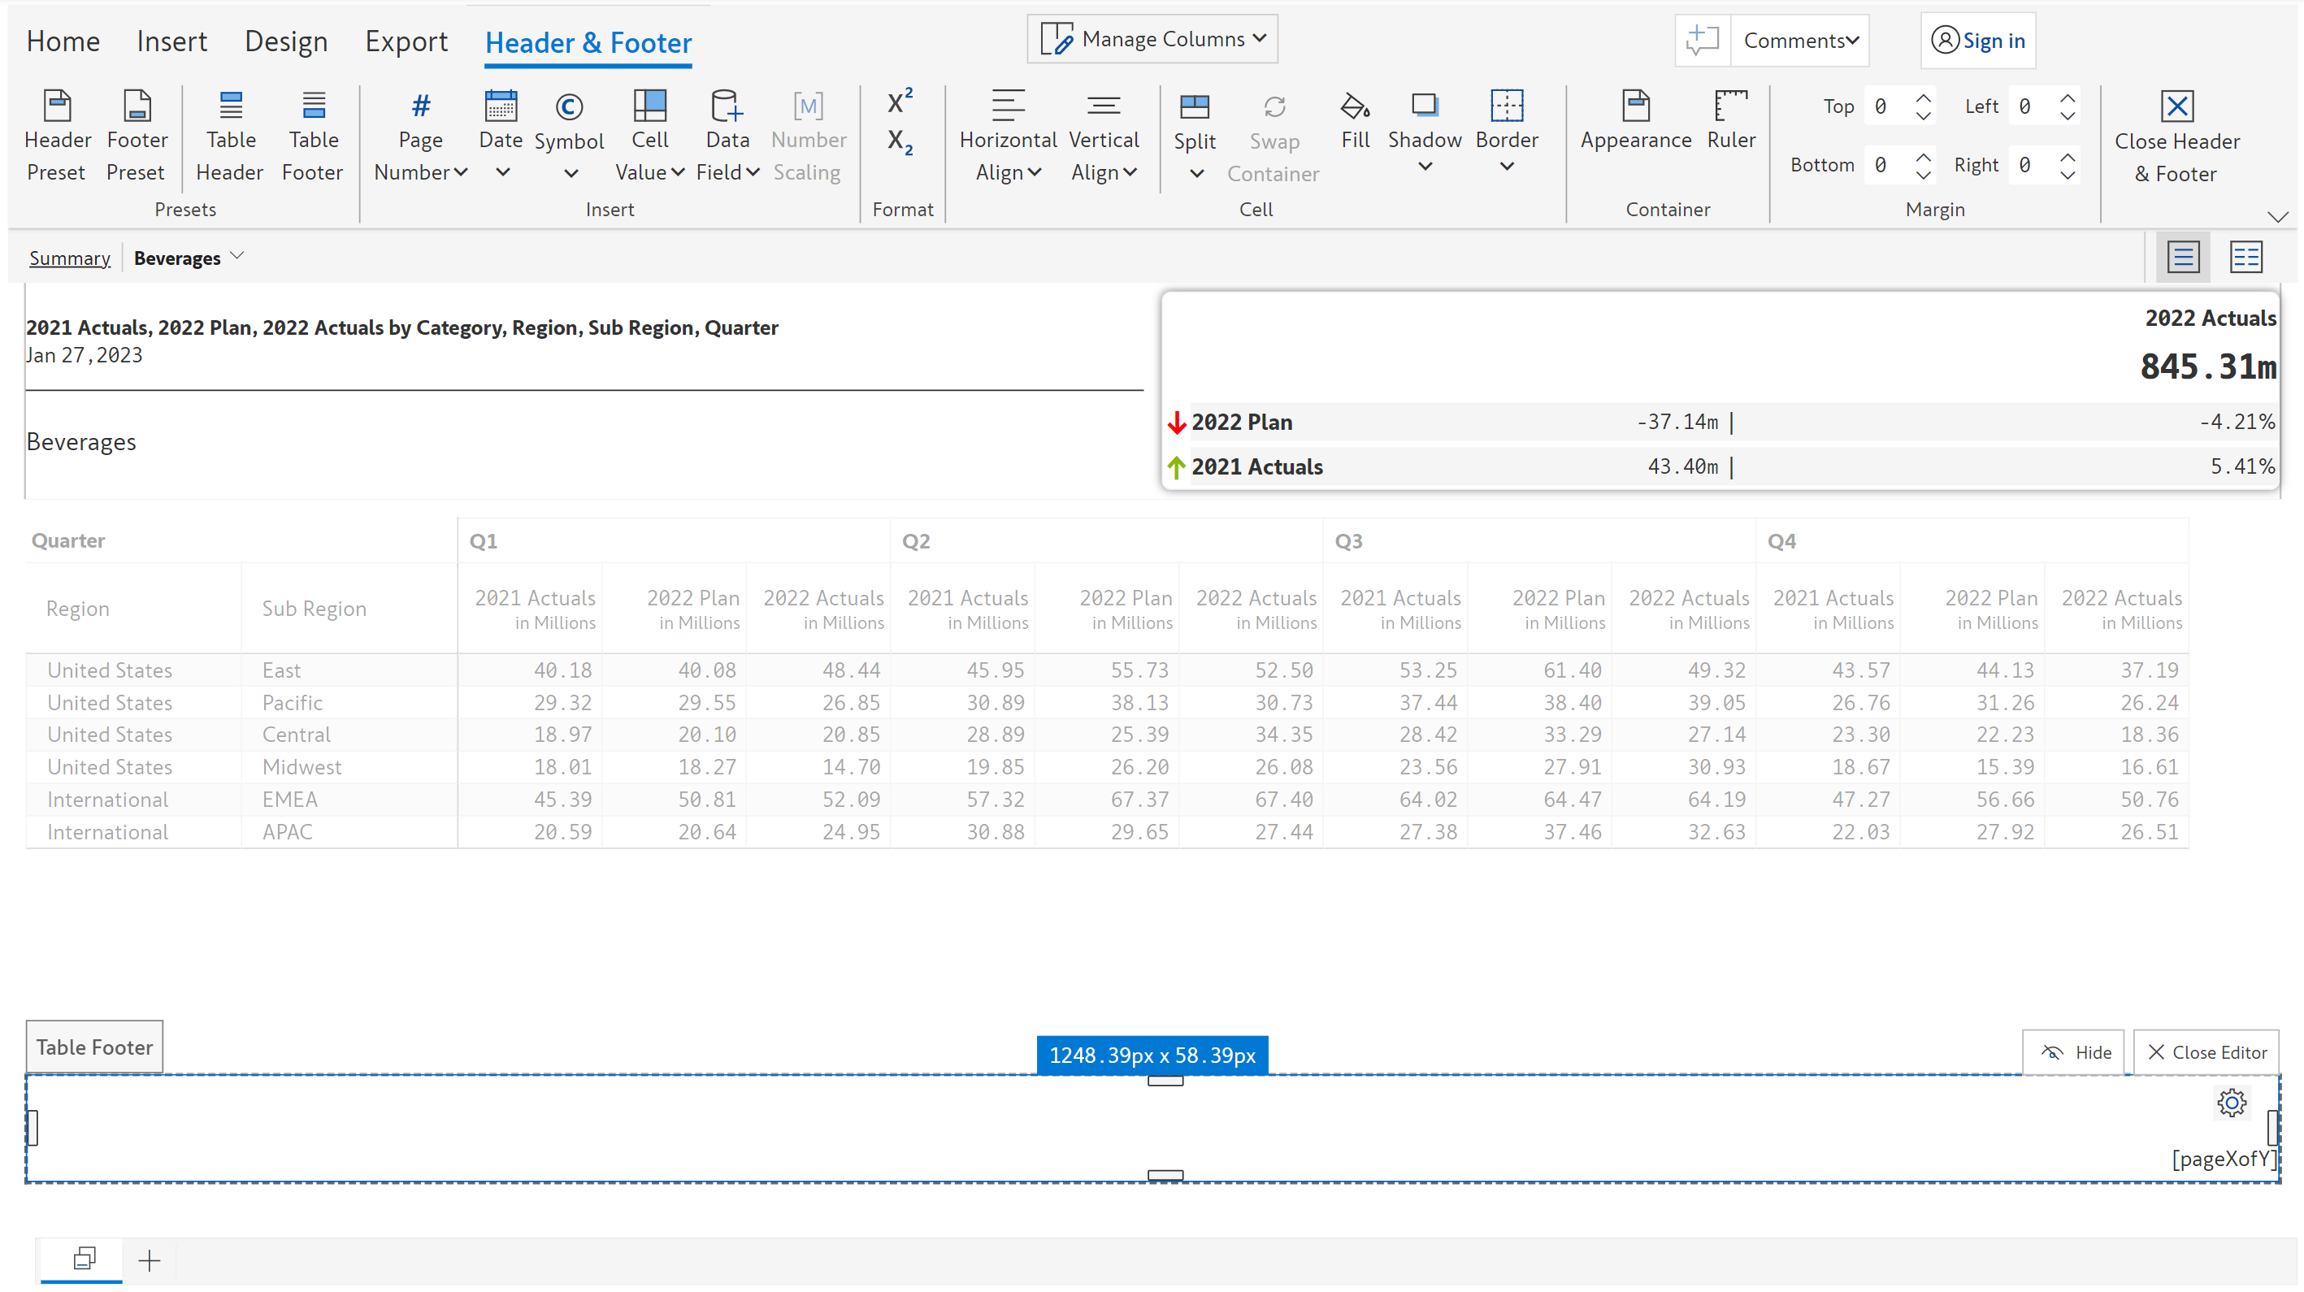Switch to the Design tab

coord(286,42)
